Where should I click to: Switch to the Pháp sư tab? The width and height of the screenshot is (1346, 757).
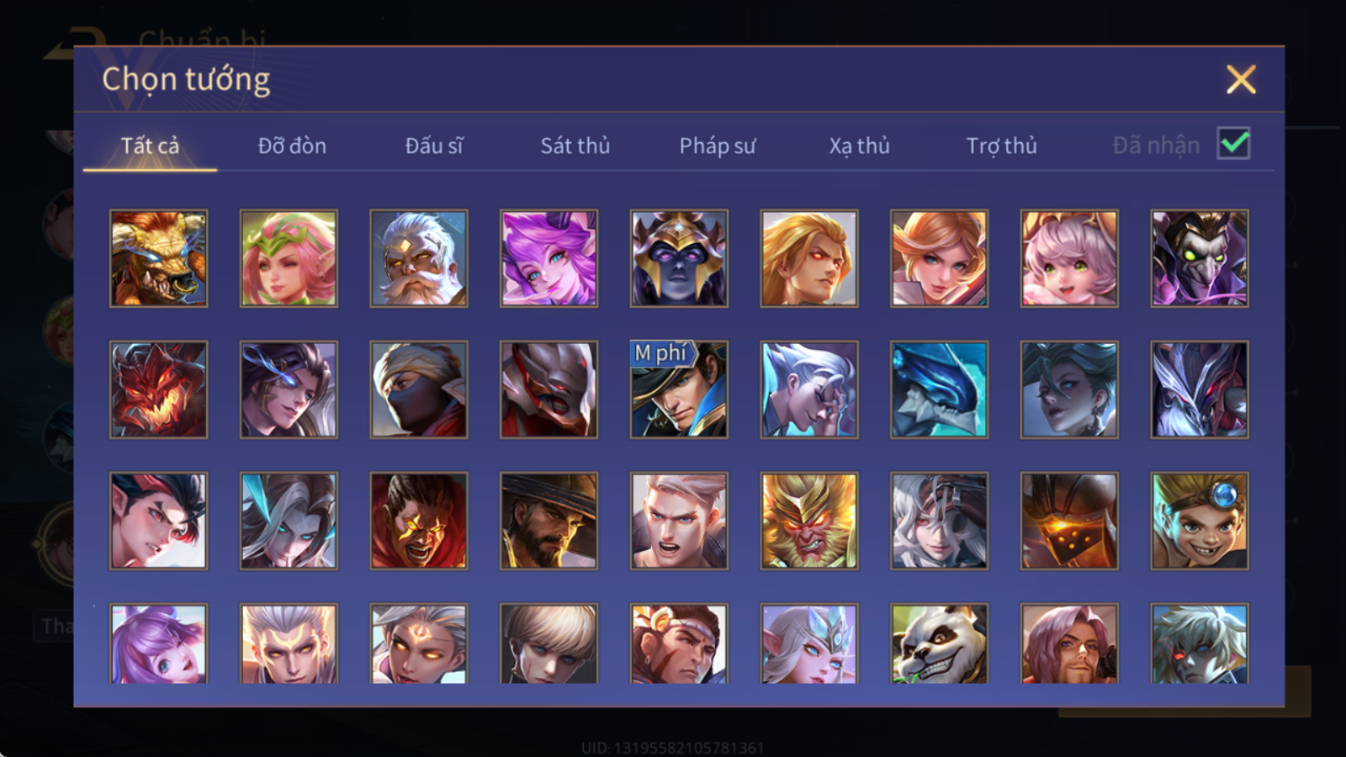(x=717, y=146)
